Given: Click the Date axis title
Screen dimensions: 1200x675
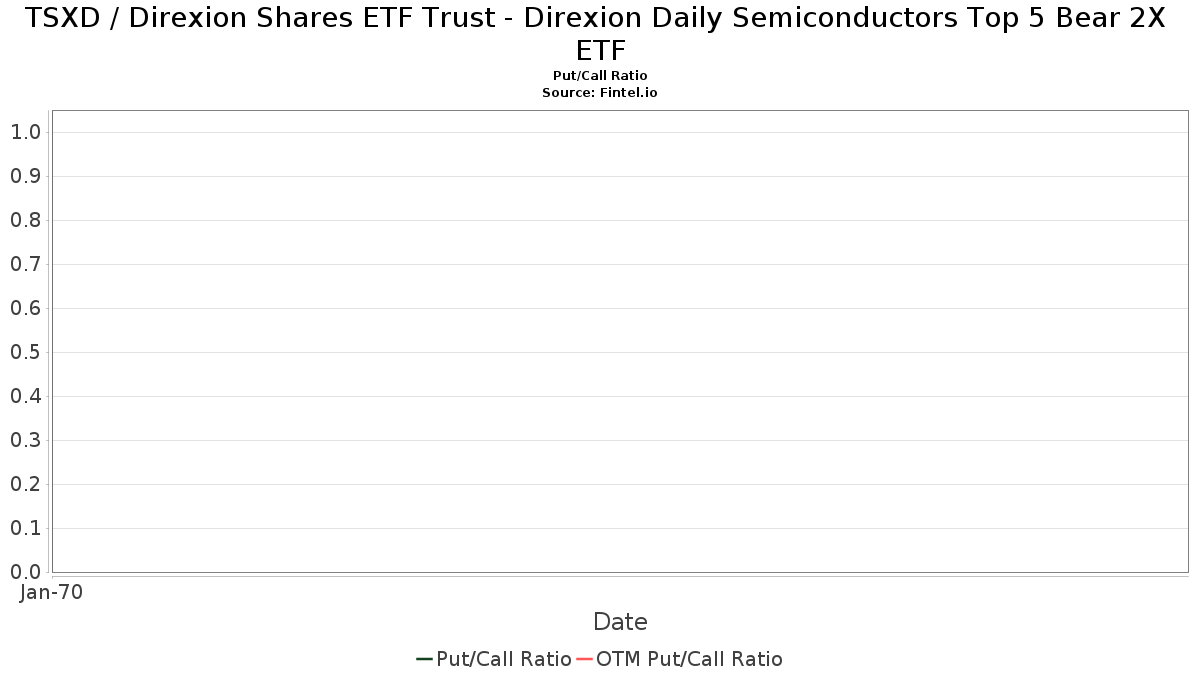Looking at the screenshot, I should (620, 622).
